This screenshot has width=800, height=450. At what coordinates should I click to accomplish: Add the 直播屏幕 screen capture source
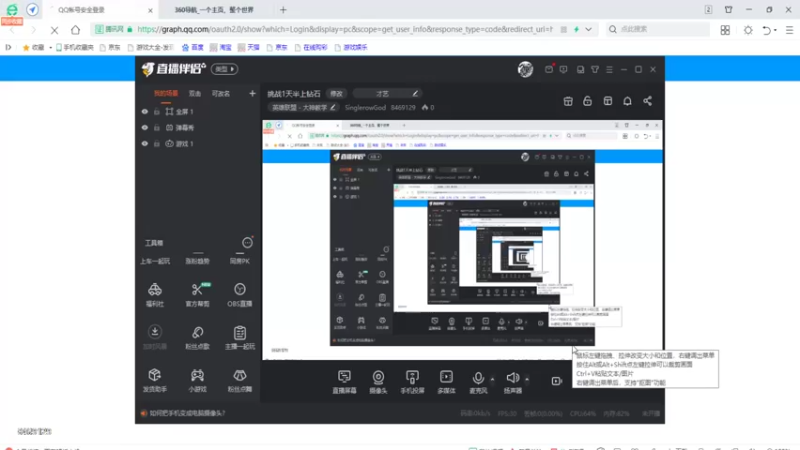344,382
